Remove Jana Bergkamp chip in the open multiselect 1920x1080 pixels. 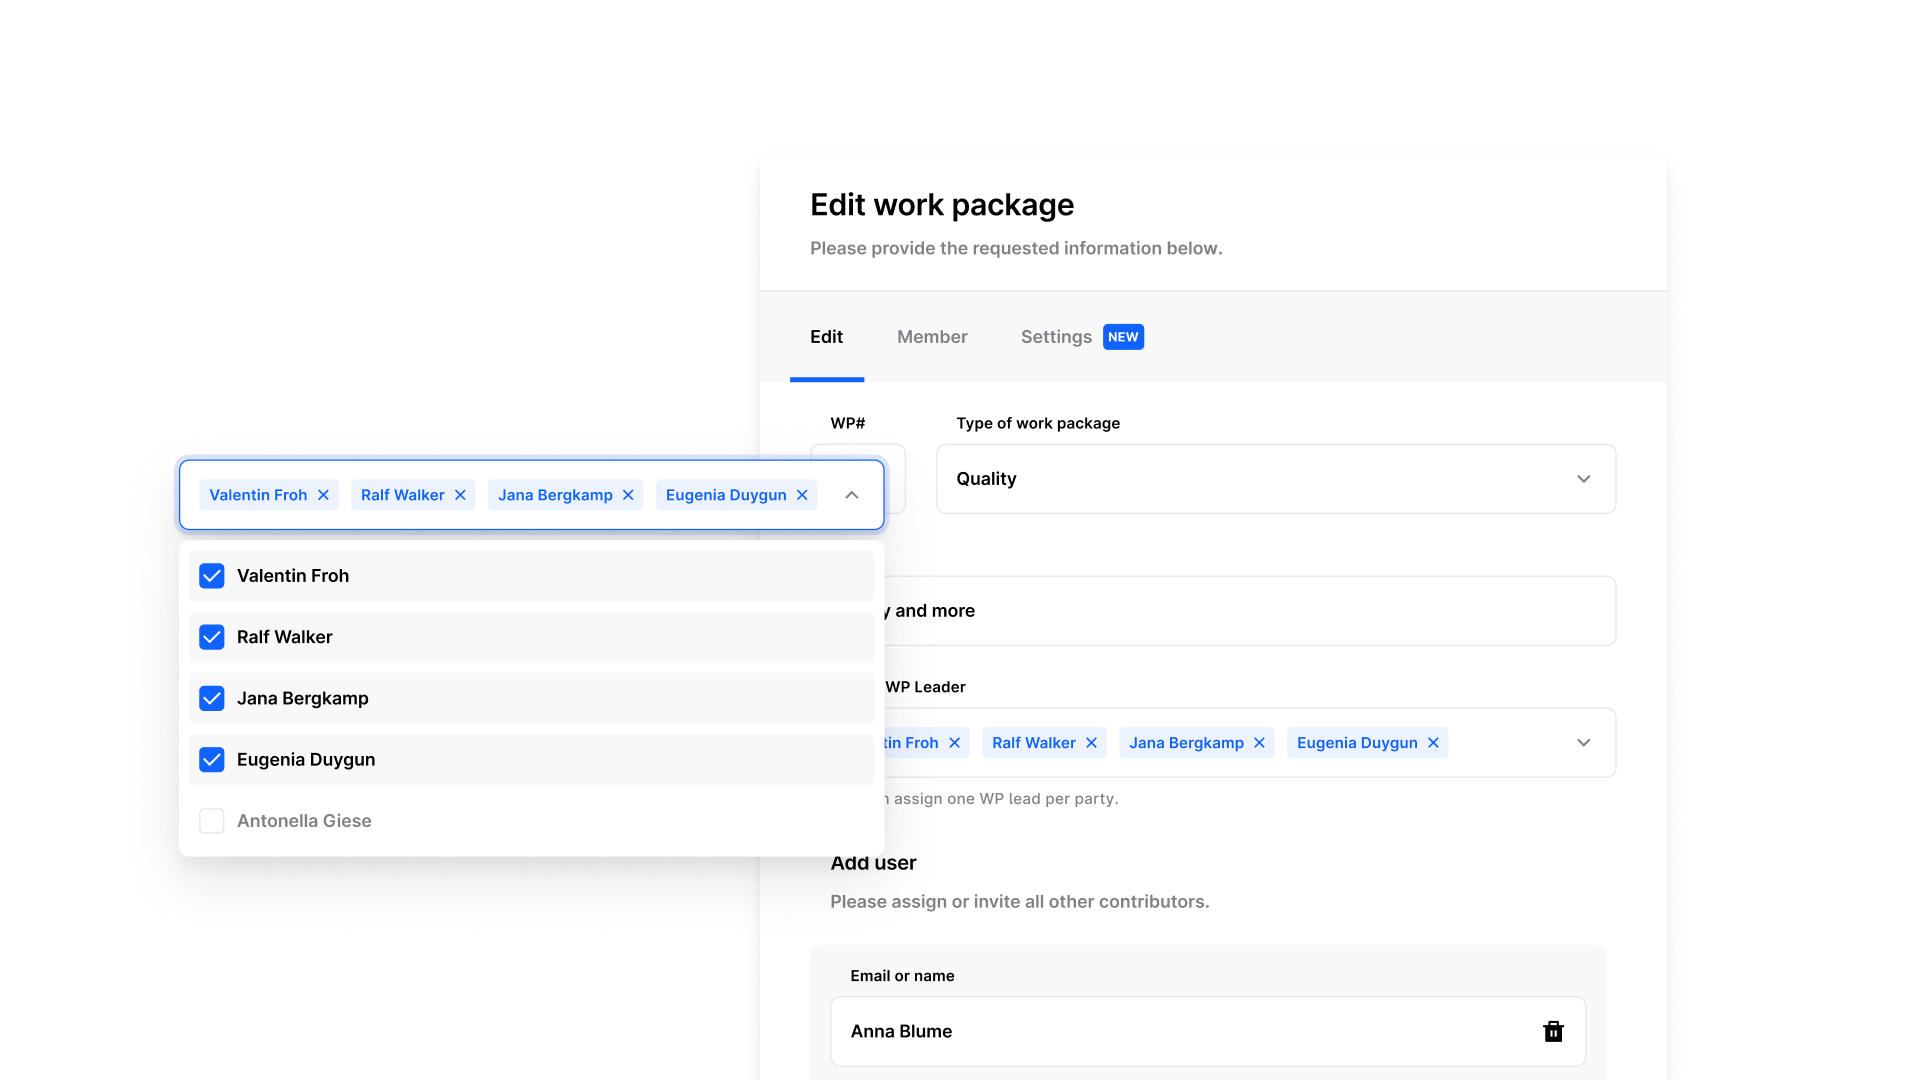(x=628, y=495)
